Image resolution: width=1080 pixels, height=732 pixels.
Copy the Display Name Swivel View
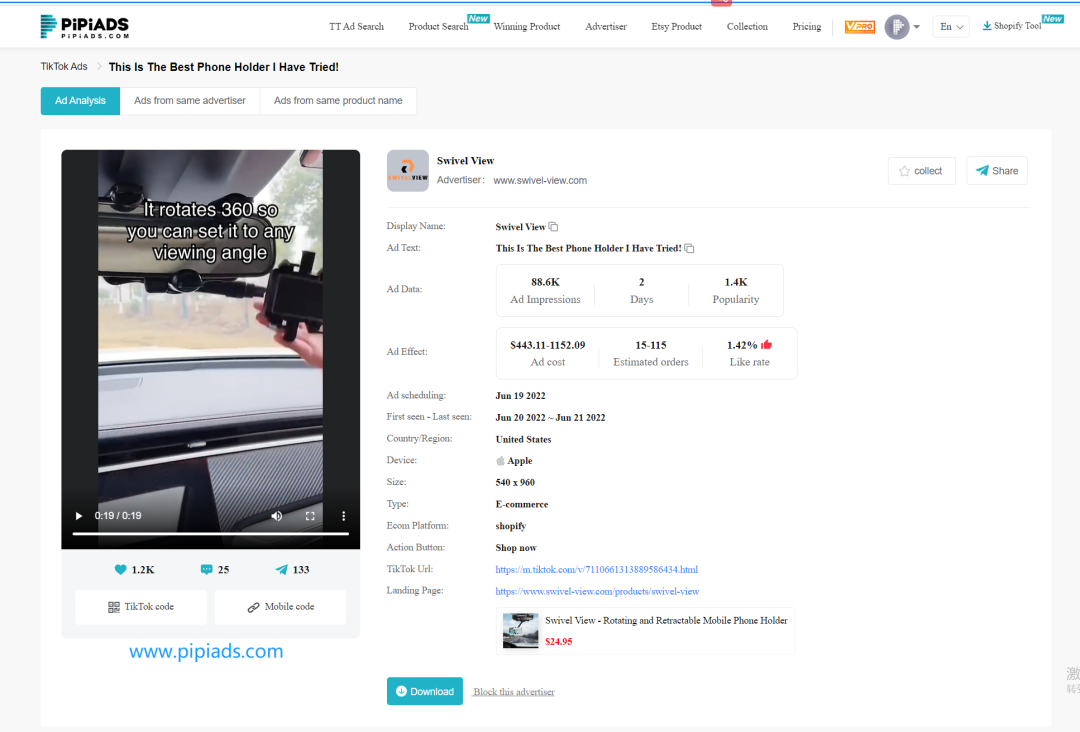[553, 227]
